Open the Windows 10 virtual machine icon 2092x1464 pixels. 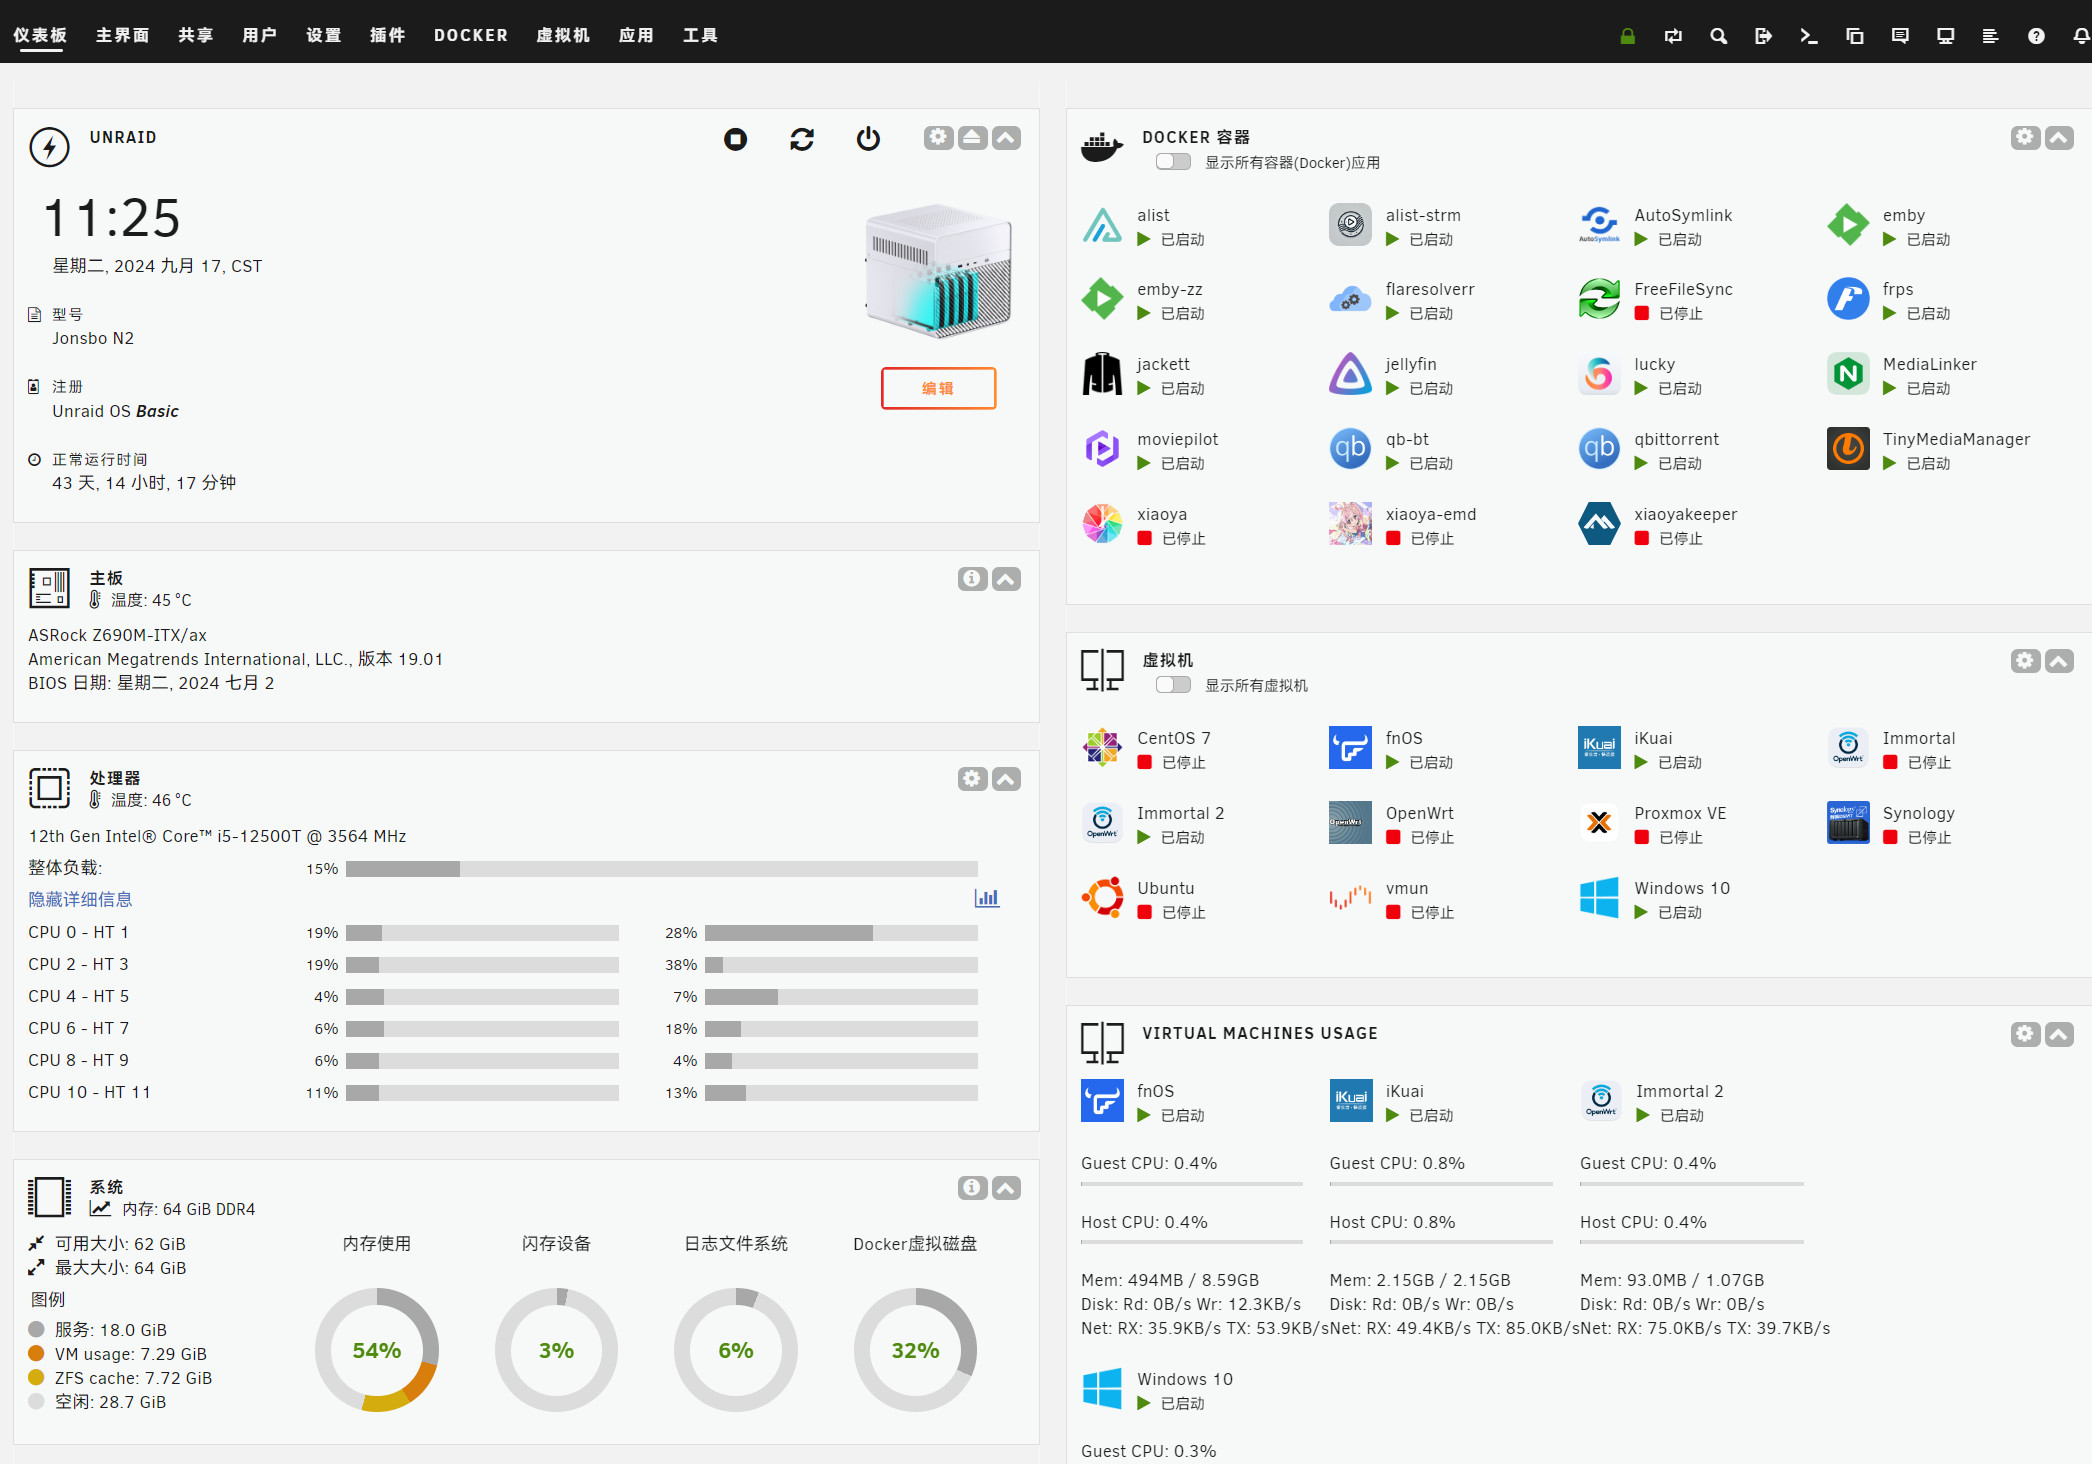coord(1598,897)
